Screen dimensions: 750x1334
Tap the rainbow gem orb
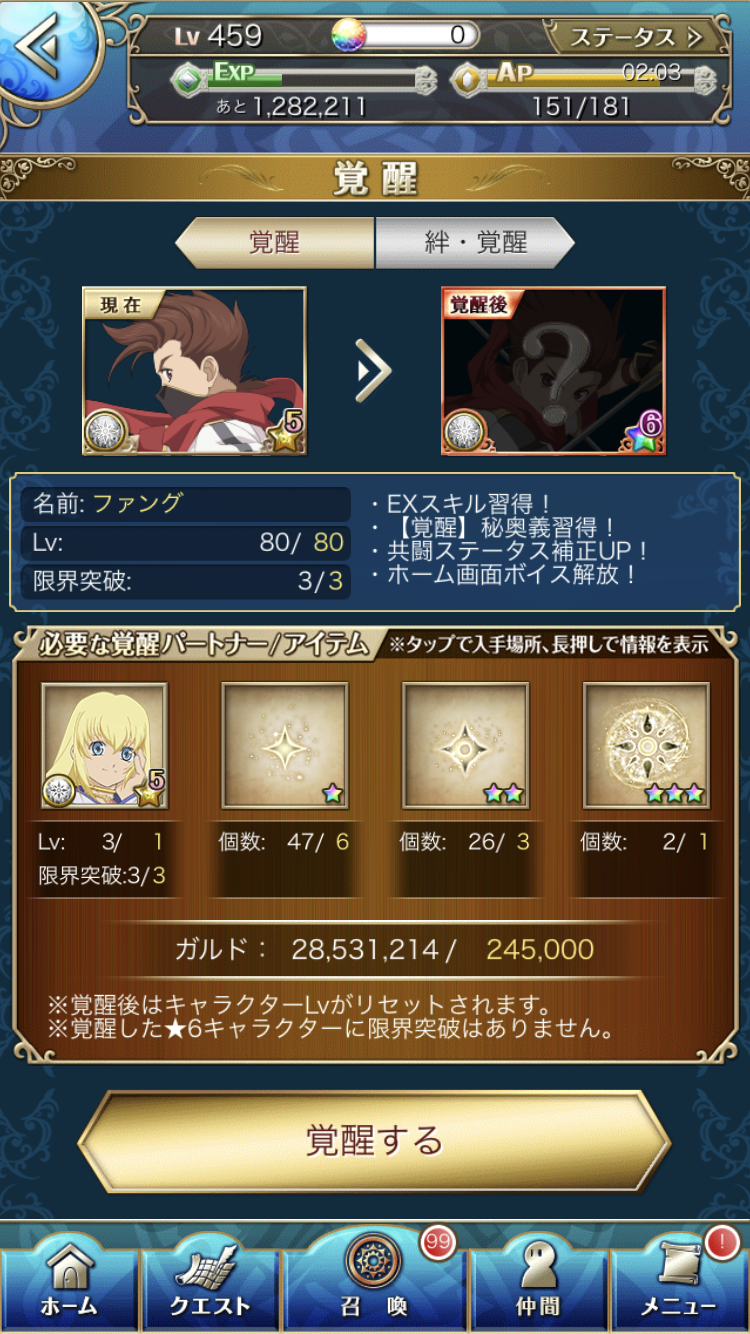(x=348, y=35)
